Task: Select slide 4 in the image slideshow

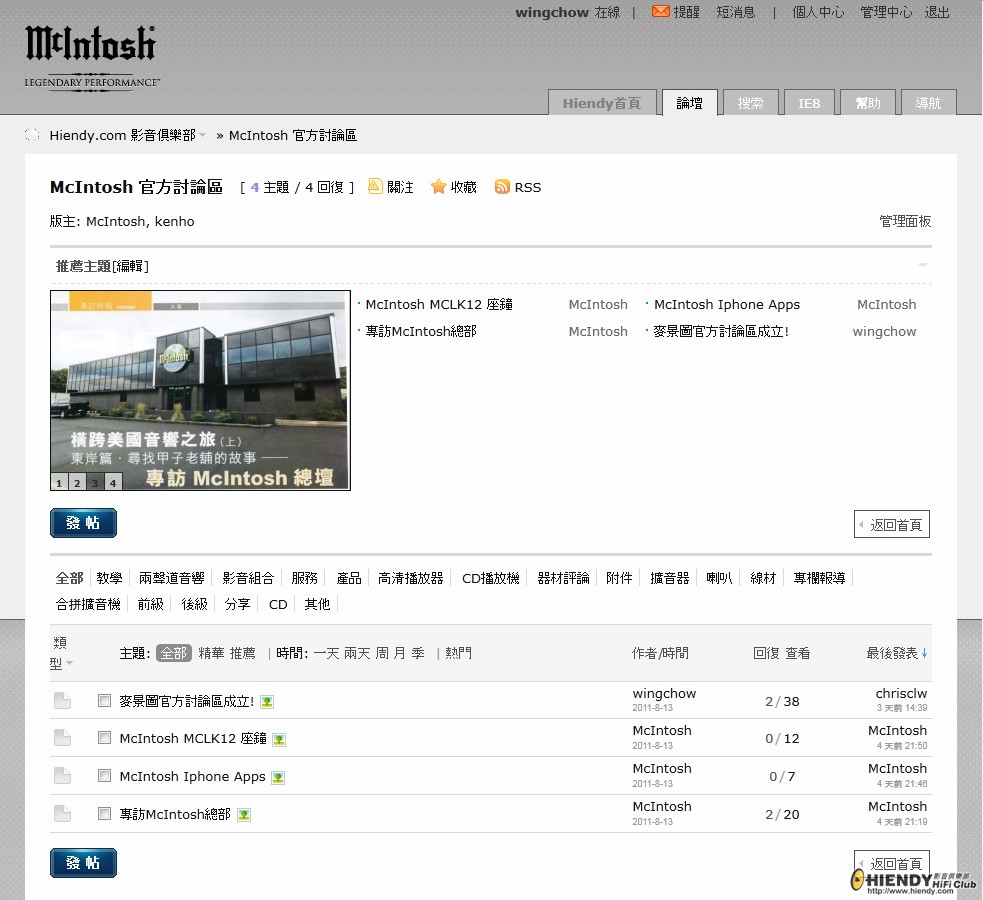Action: click(113, 483)
